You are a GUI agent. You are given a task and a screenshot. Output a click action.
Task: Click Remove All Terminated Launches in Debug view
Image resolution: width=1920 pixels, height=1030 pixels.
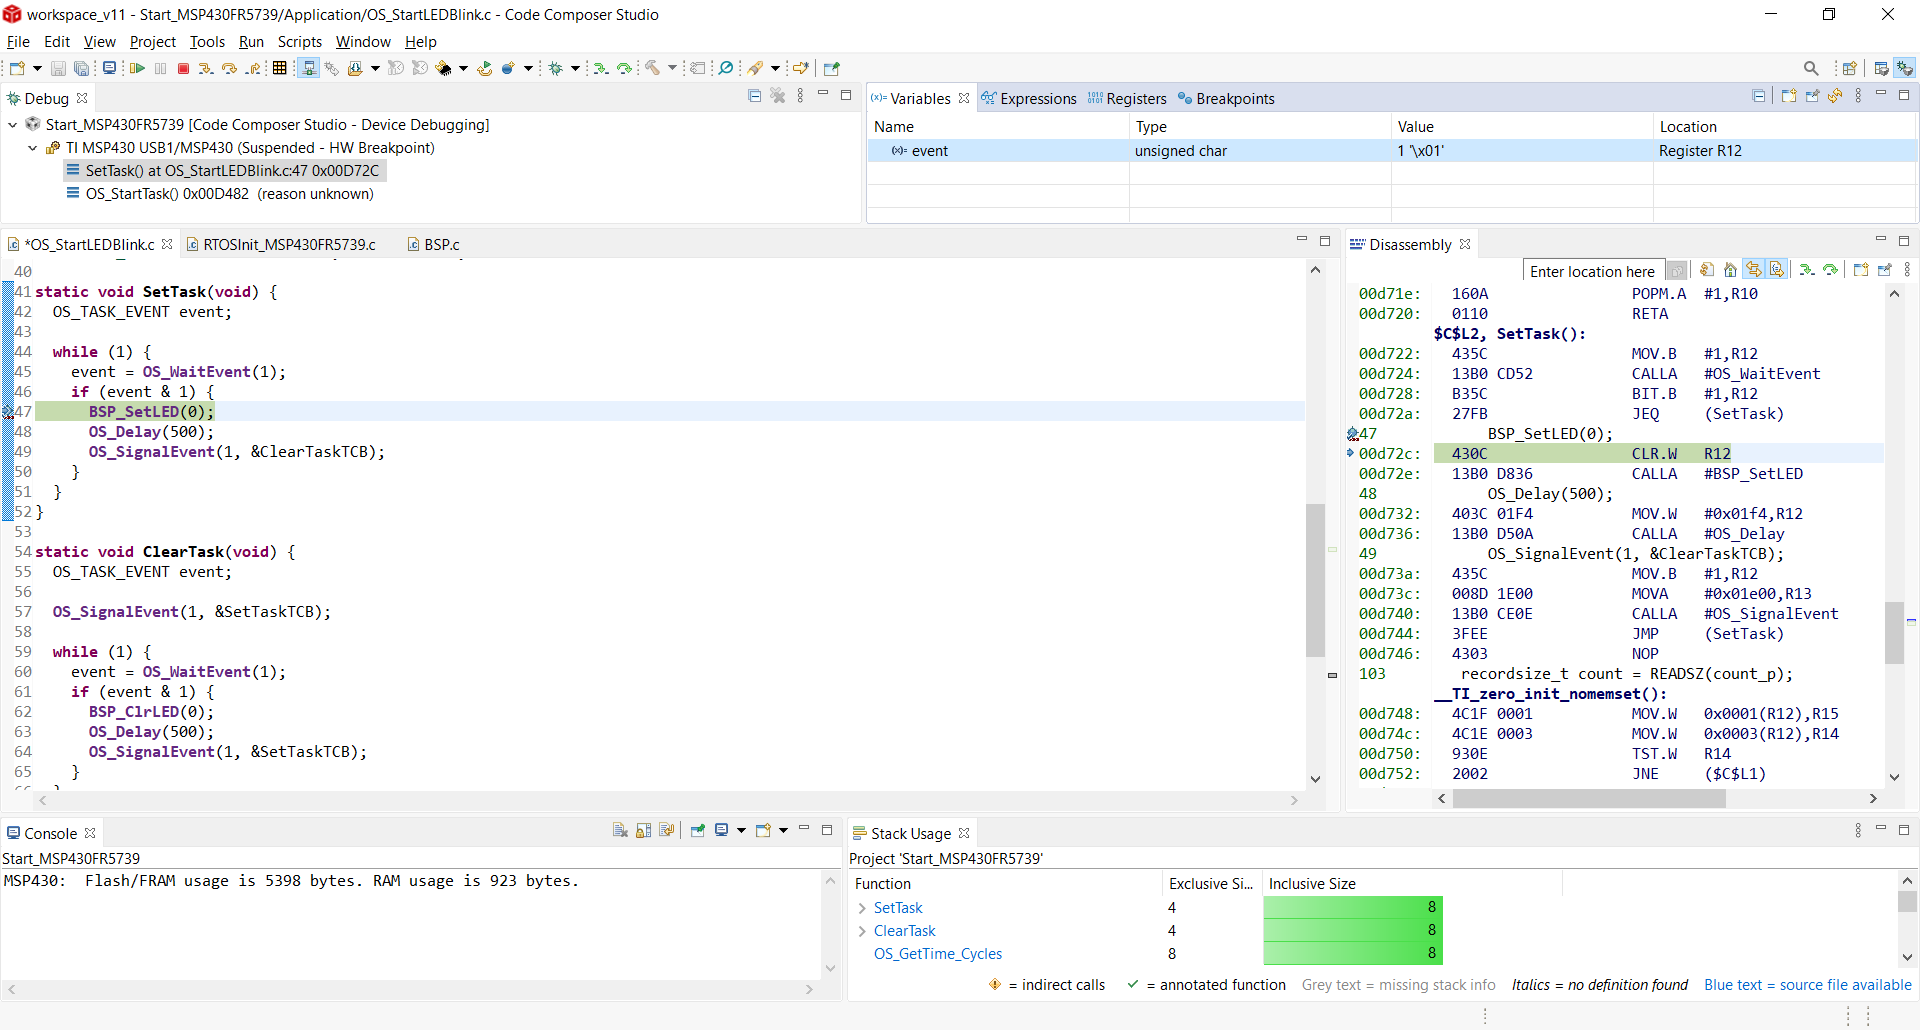778,96
